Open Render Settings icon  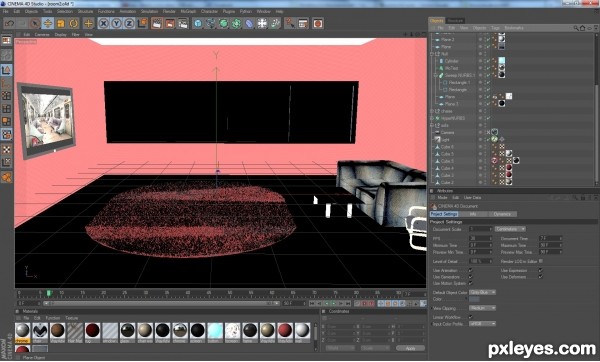[x=183, y=24]
